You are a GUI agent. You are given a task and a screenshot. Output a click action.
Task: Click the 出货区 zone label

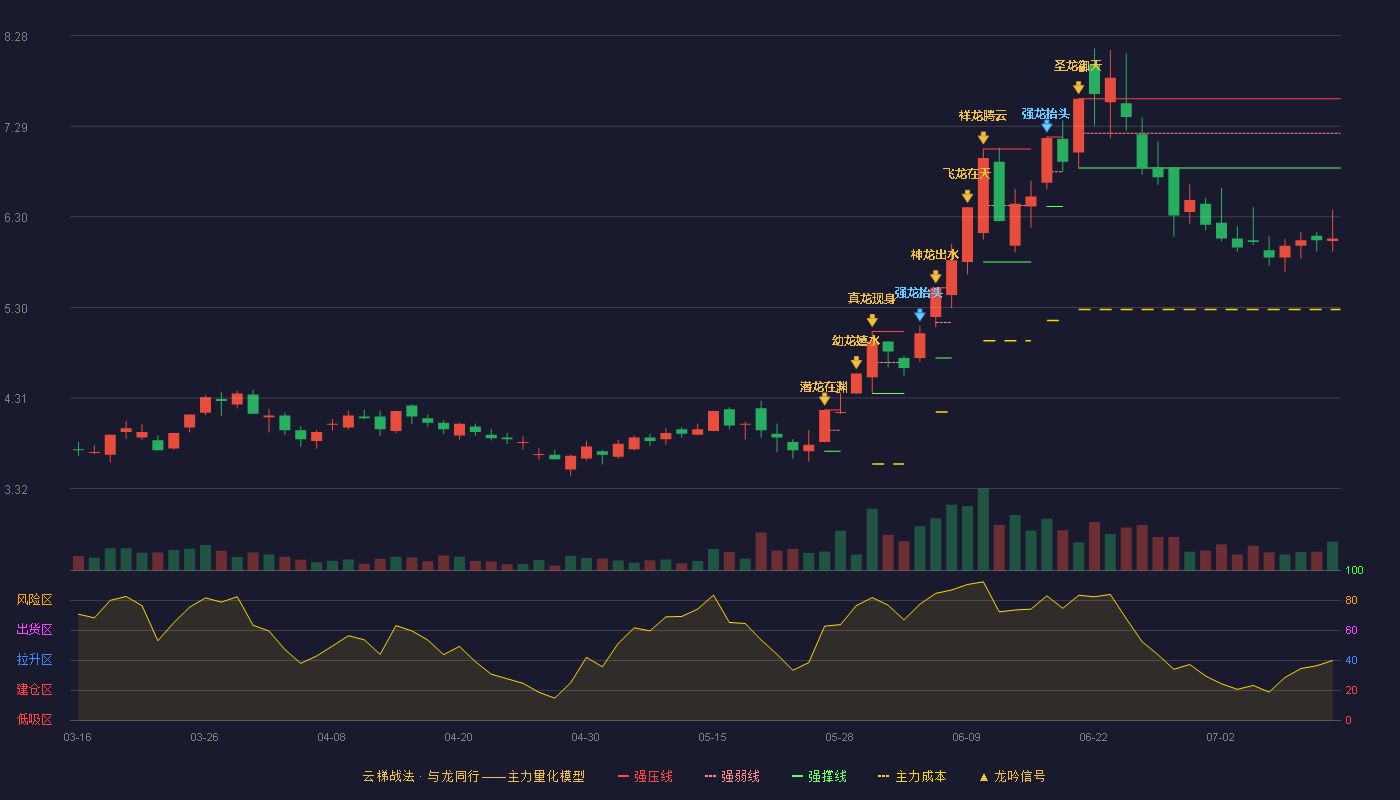point(35,630)
